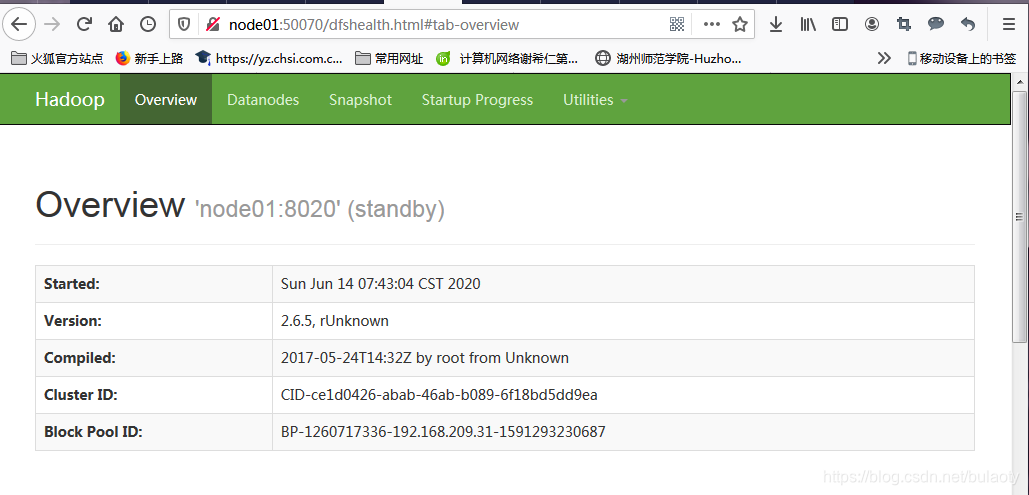Open 新手上路 bookmark

point(149,58)
